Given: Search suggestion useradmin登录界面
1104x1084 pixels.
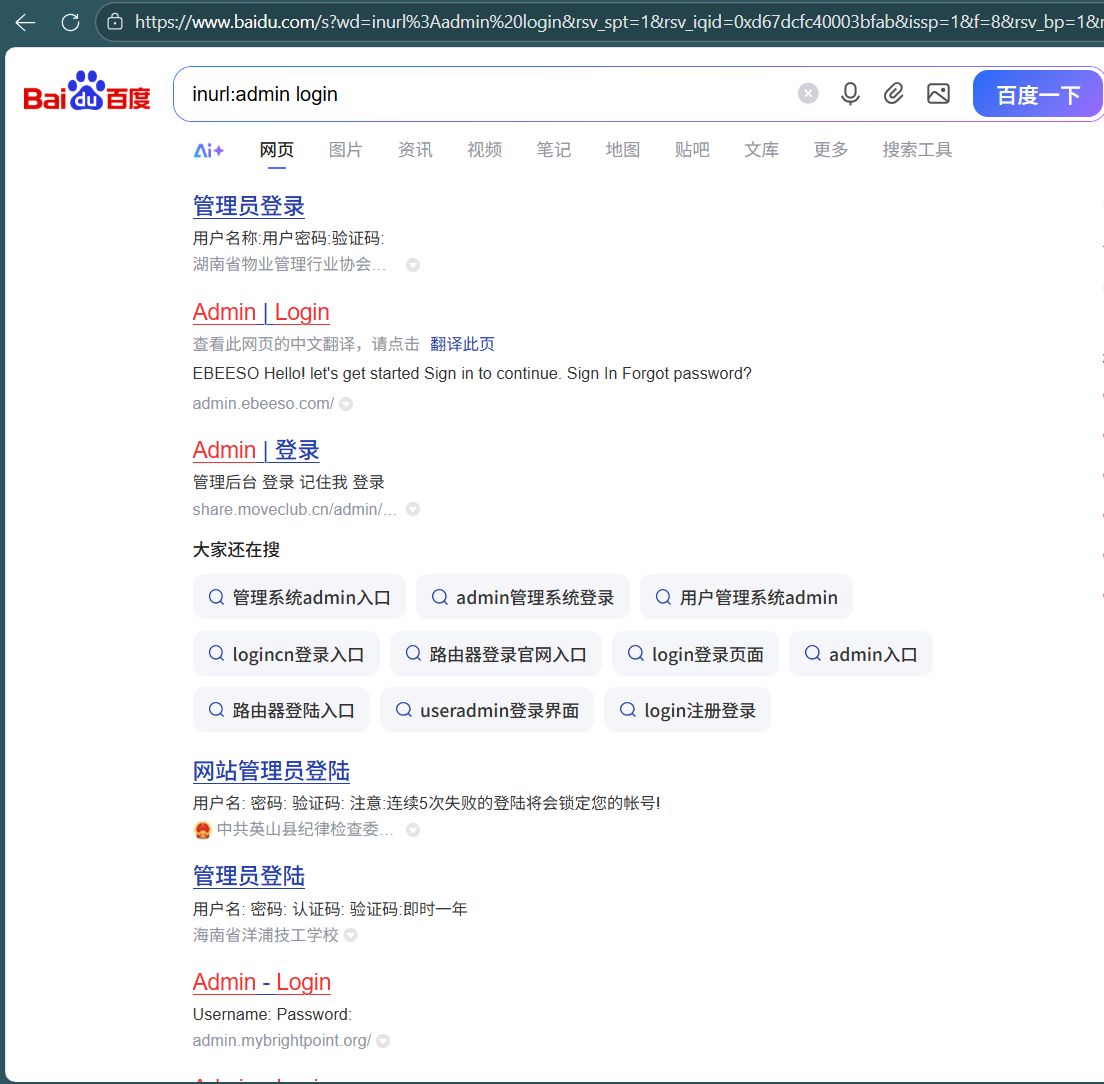Looking at the screenshot, I should pyautogui.click(x=487, y=710).
